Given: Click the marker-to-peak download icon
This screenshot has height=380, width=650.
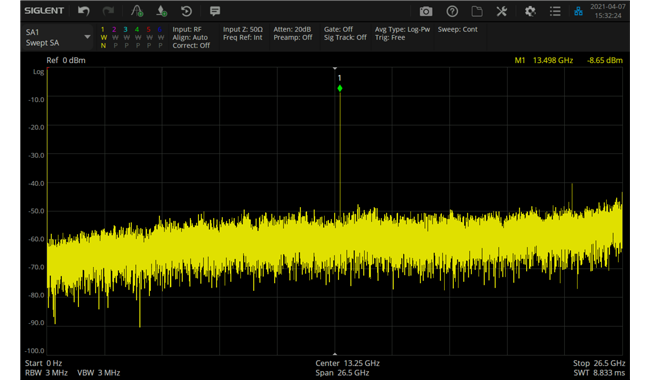Looking at the screenshot, I should (162, 11).
